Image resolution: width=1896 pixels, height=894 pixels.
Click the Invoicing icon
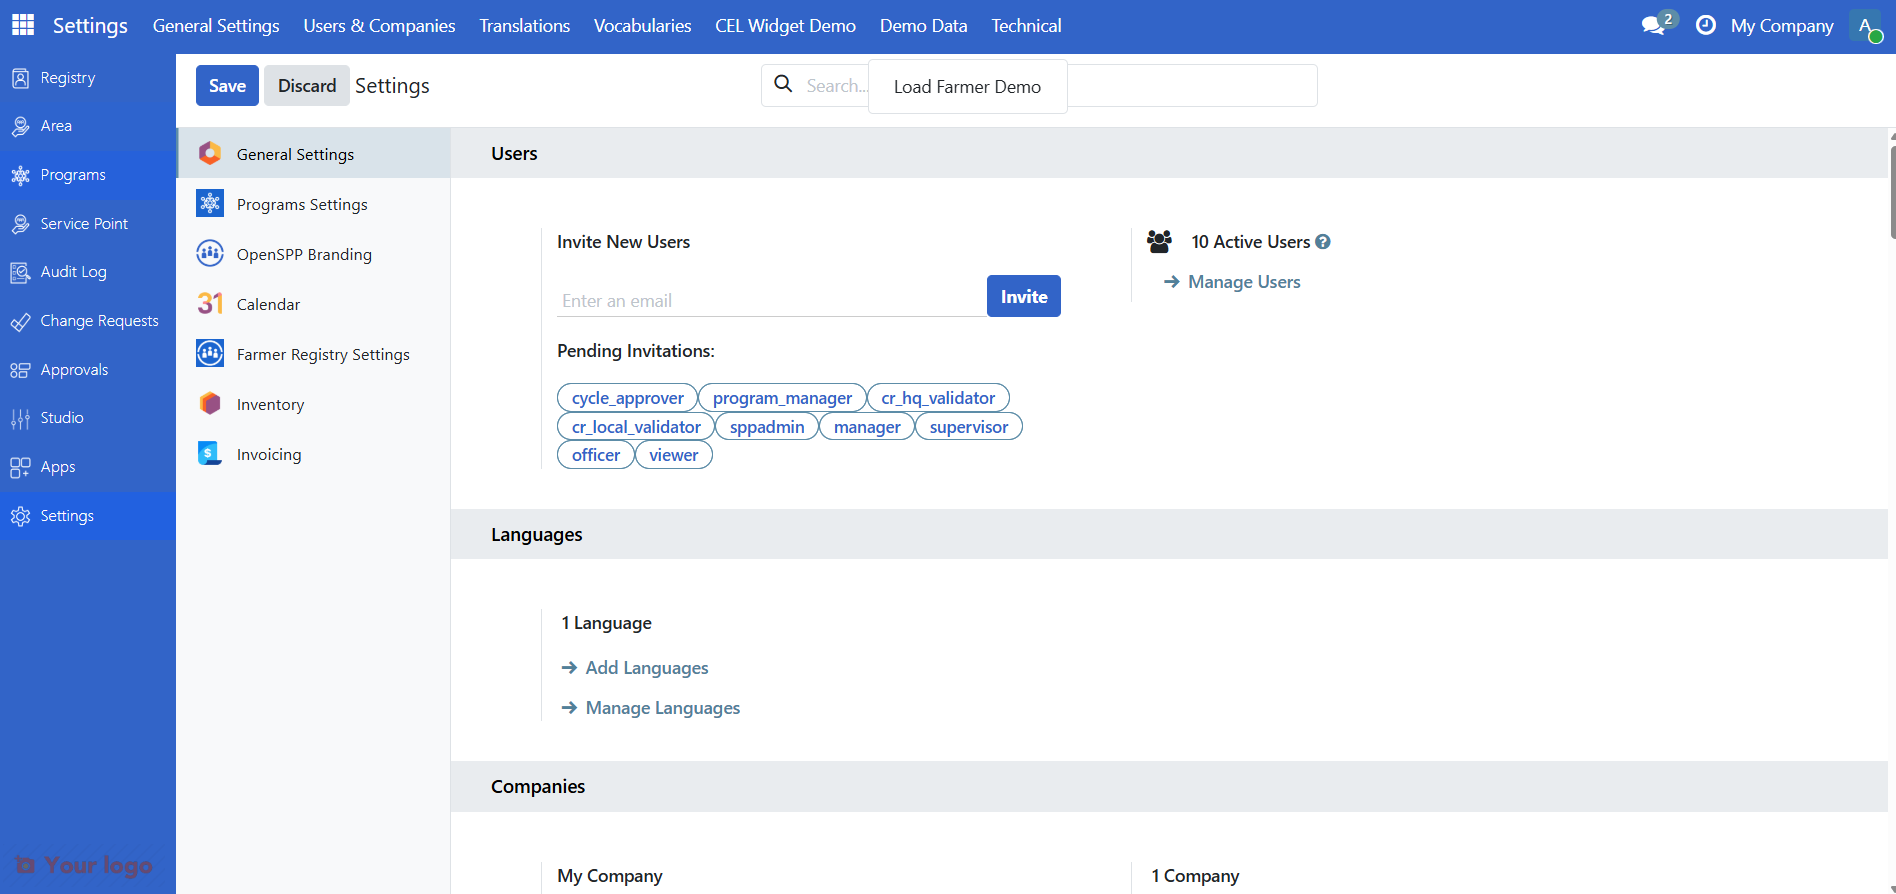tap(210, 453)
